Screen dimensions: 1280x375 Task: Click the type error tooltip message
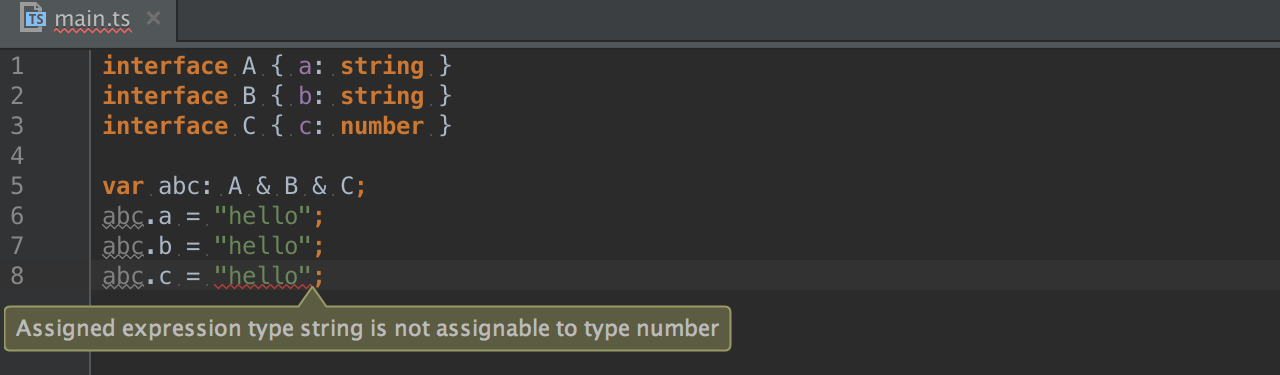tap(368, 328)
